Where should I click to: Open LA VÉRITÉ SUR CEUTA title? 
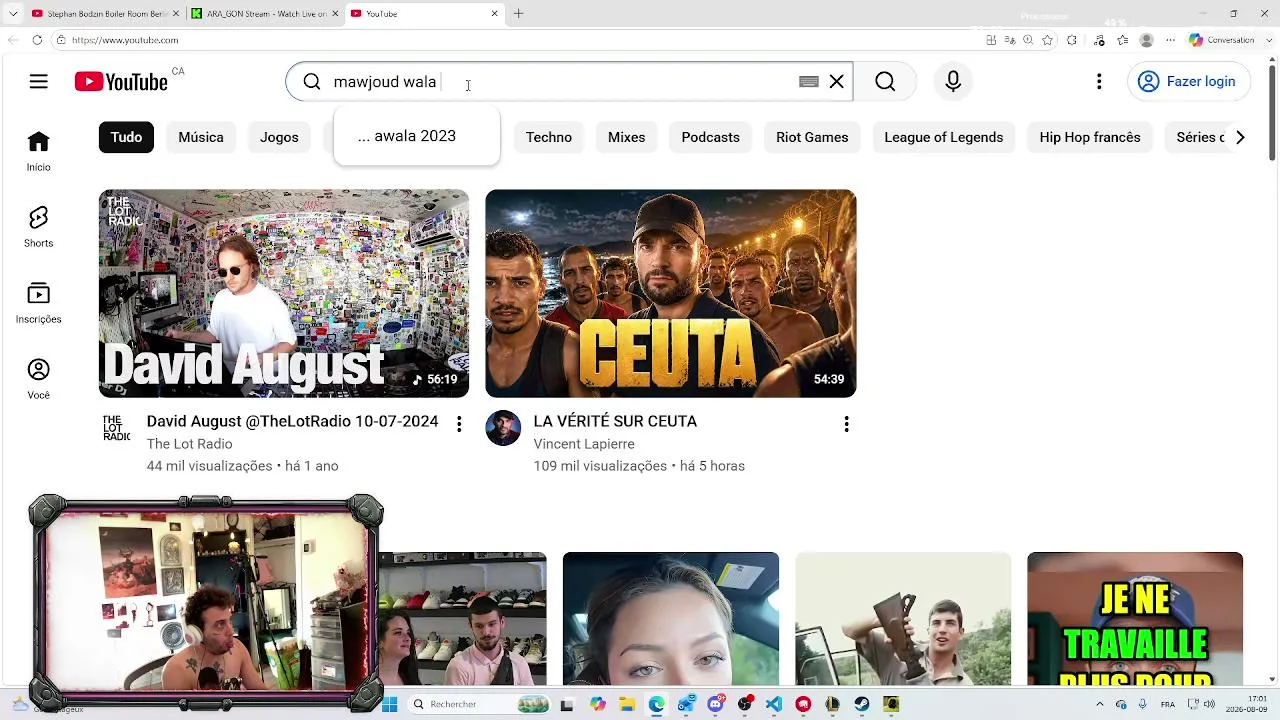click(615, 422)
